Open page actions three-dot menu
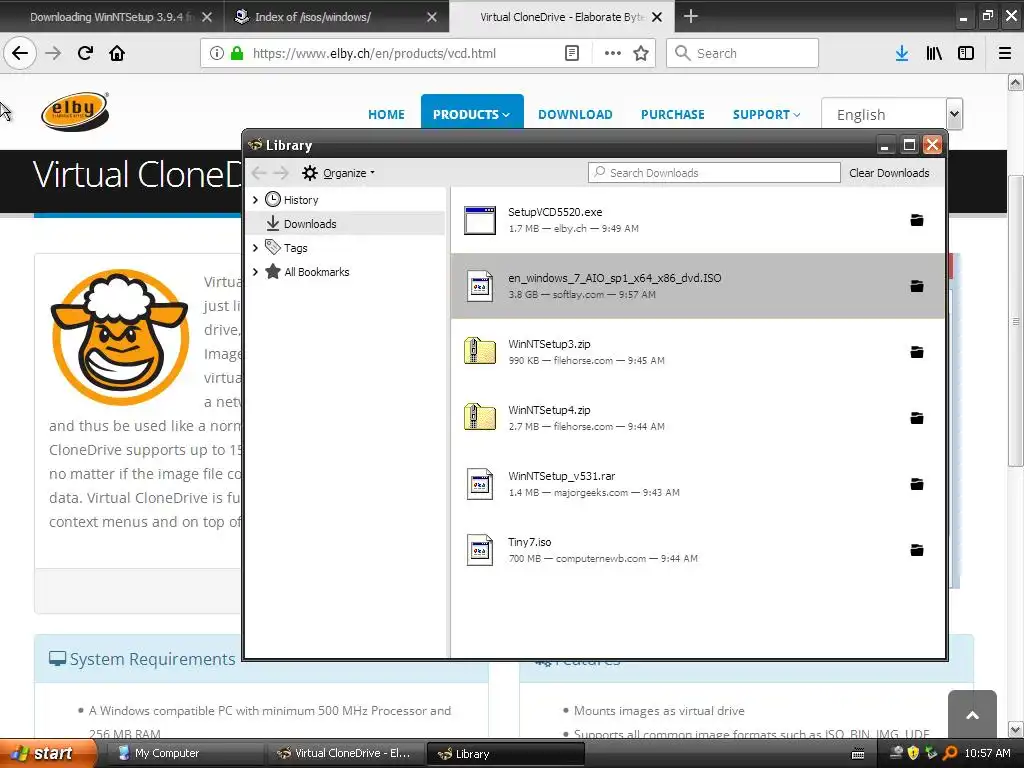 coord(613,53)
